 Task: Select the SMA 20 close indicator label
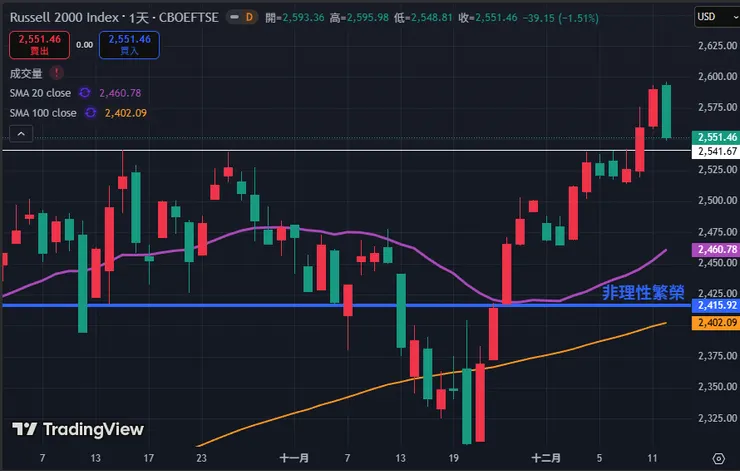[40, 93]
